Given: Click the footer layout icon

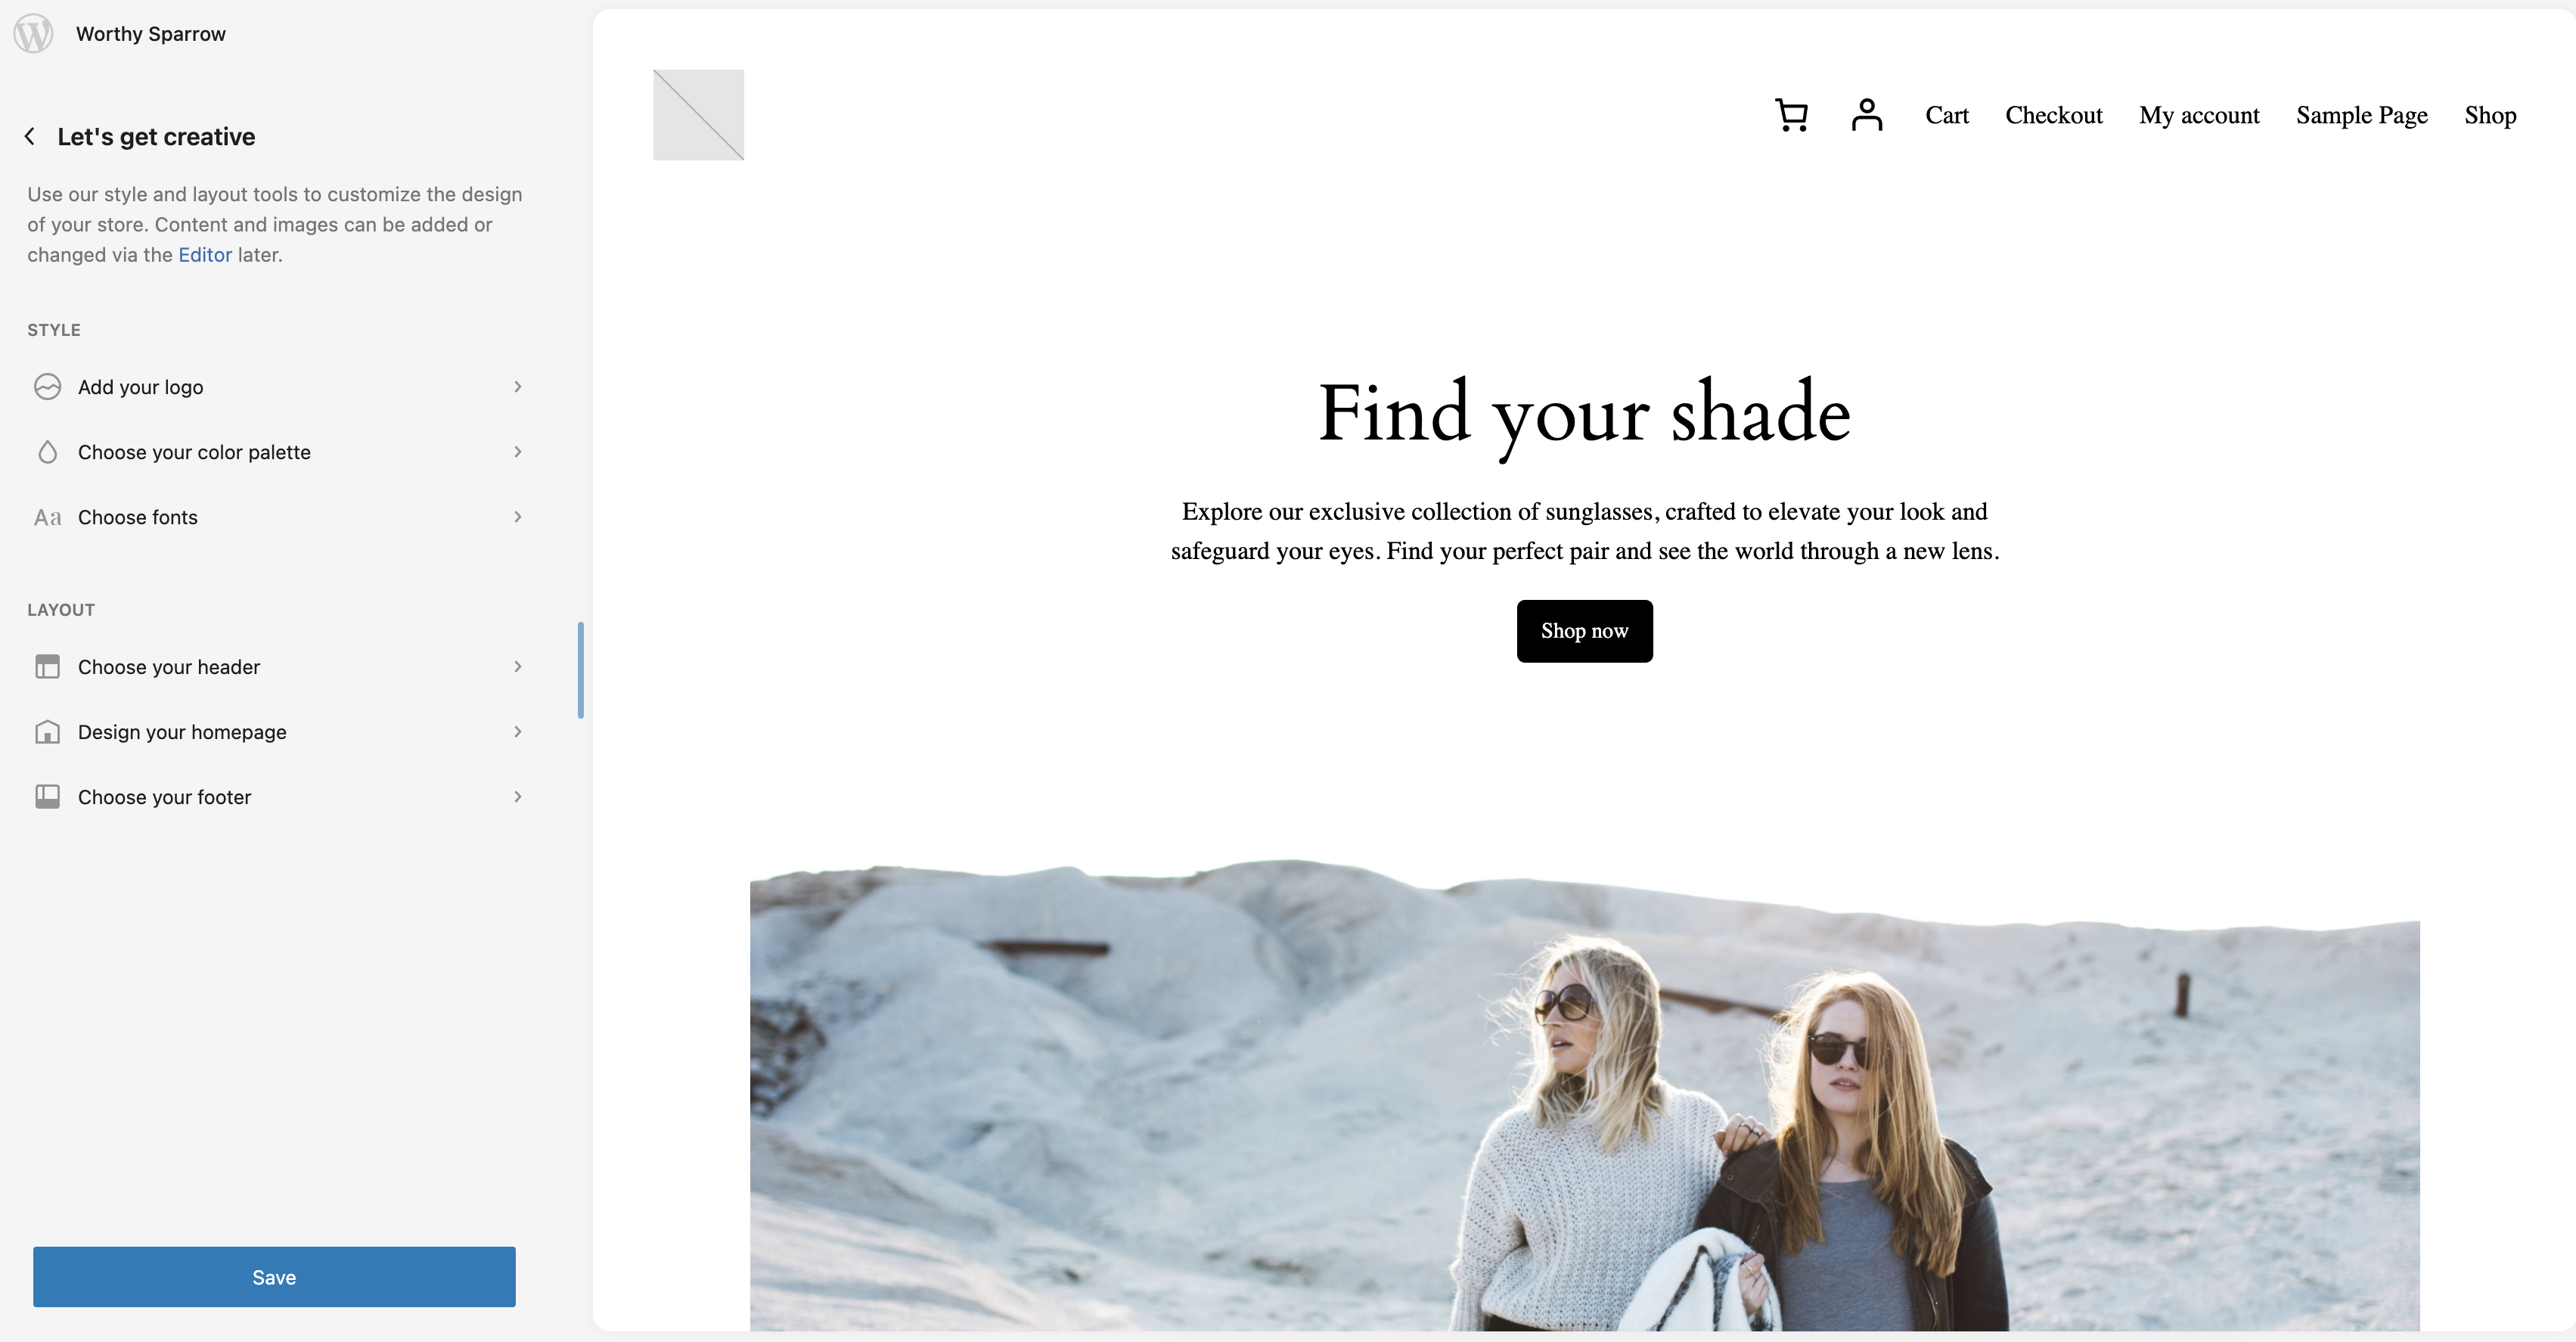Looking at the screenshot, I should pos(47,797).
